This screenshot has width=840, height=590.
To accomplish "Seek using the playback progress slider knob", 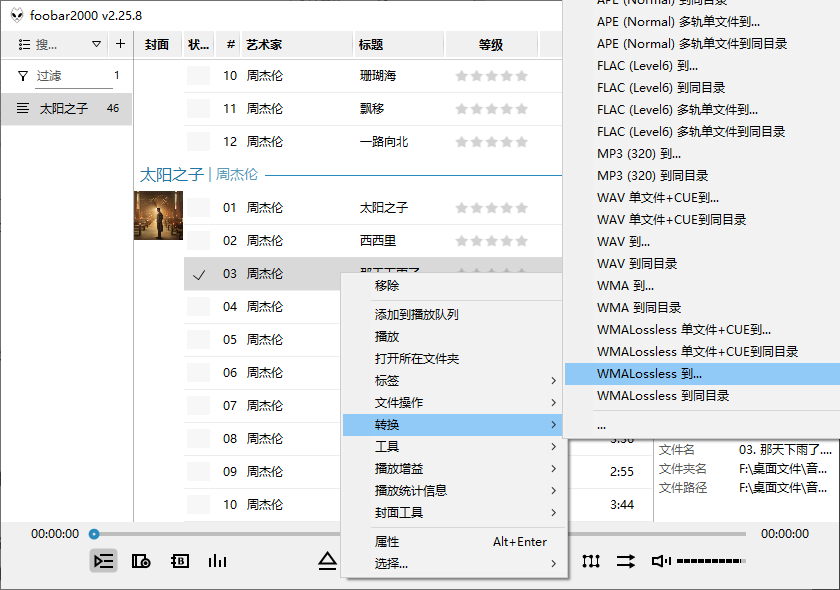I will coord(94,534).
